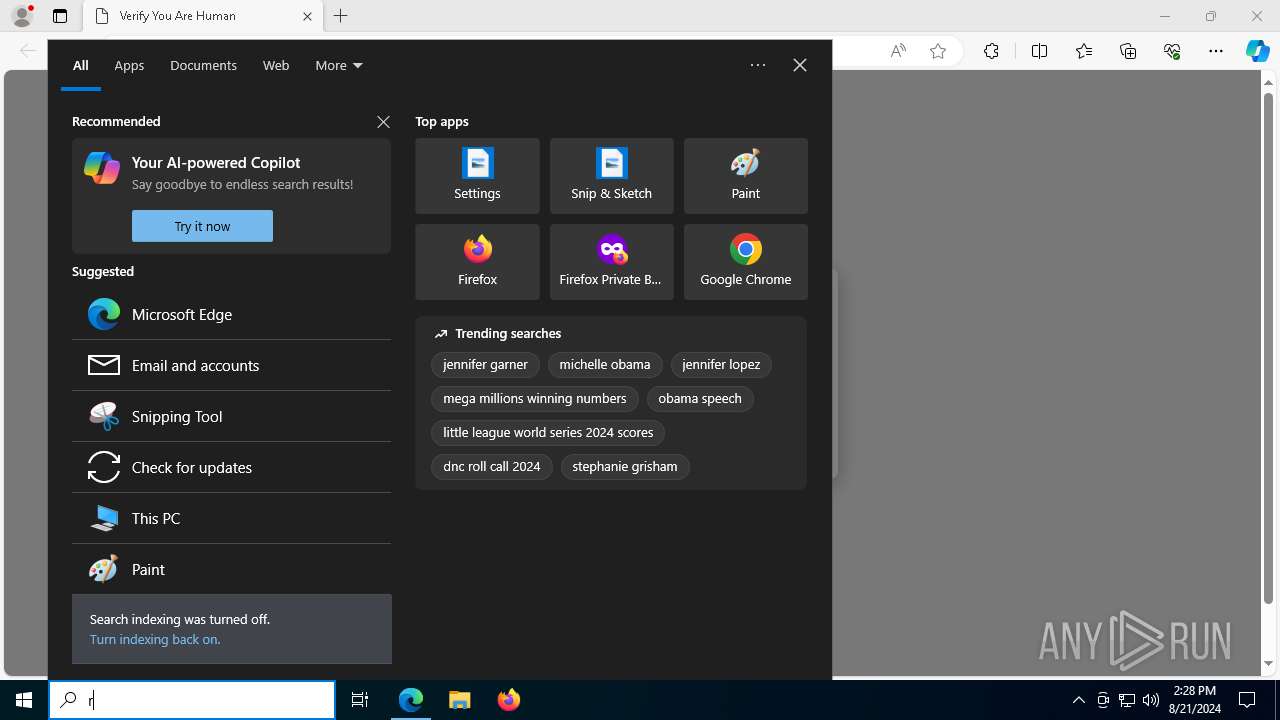Search trending stephanie grisham

coord(625,467)
